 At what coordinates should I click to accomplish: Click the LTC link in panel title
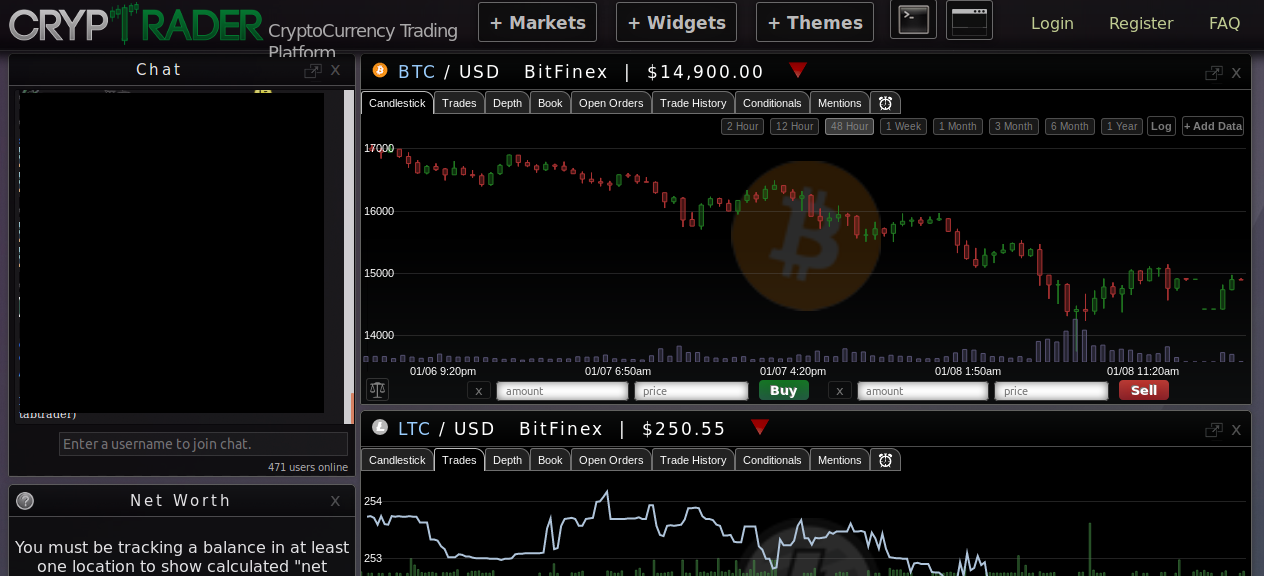click(414, 428)
